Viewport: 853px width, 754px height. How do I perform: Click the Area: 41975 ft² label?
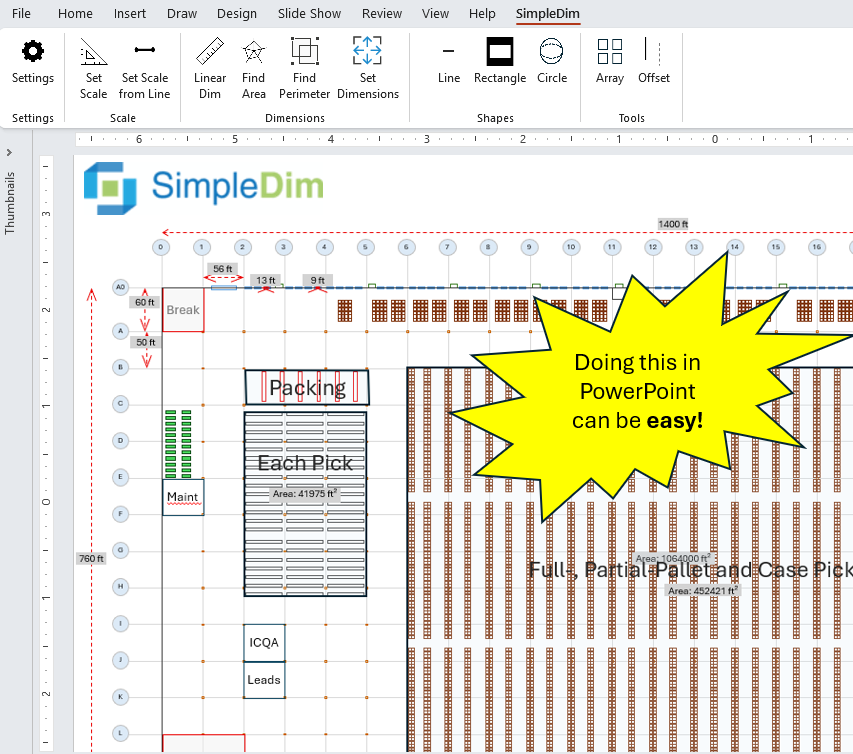(x=305, y=494)
